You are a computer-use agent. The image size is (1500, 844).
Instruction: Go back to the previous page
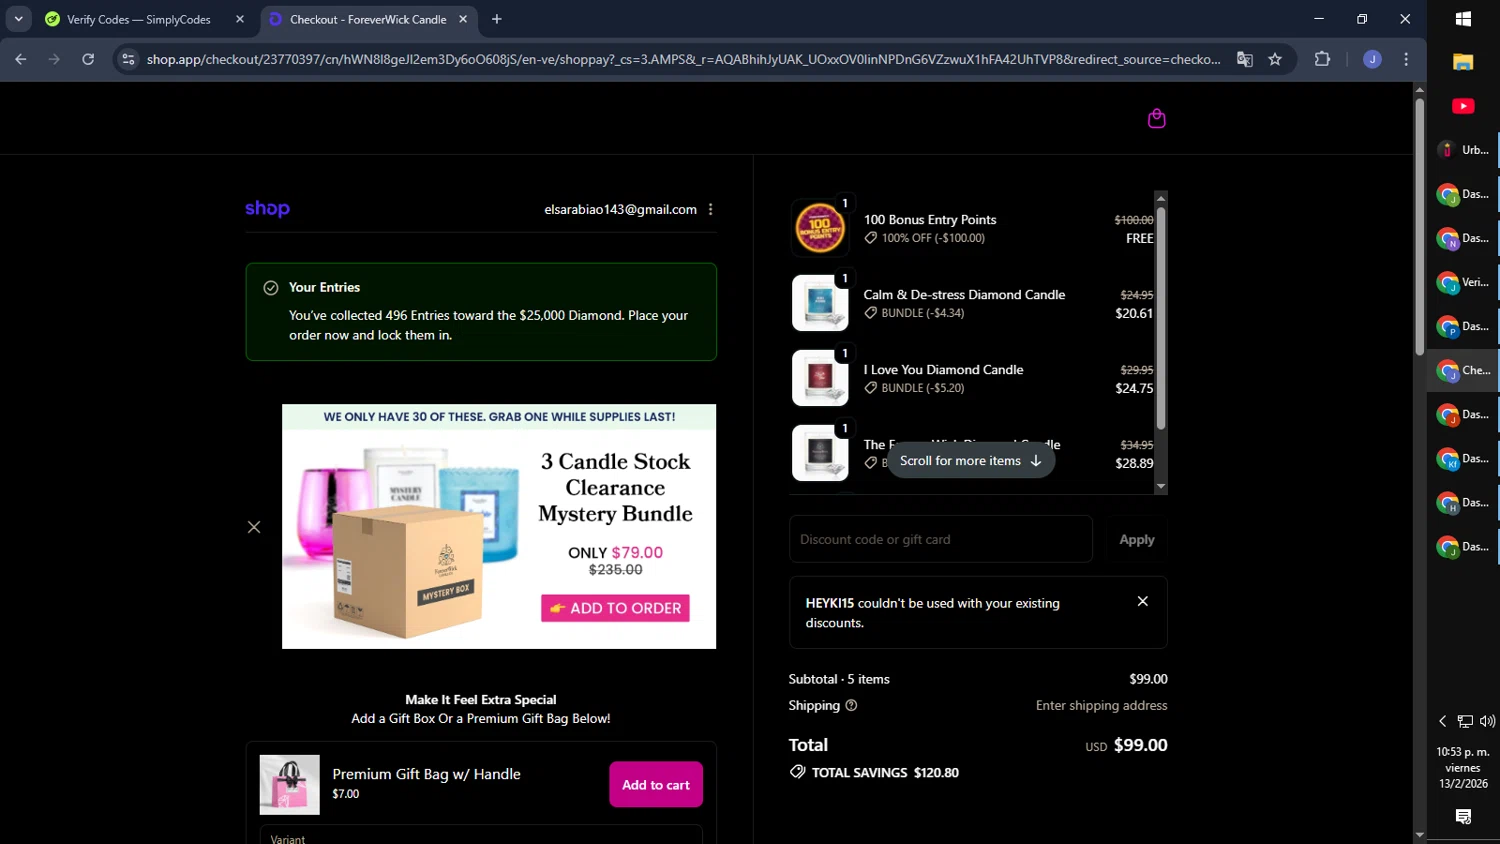pyautogui.click(x=21, y=59)
